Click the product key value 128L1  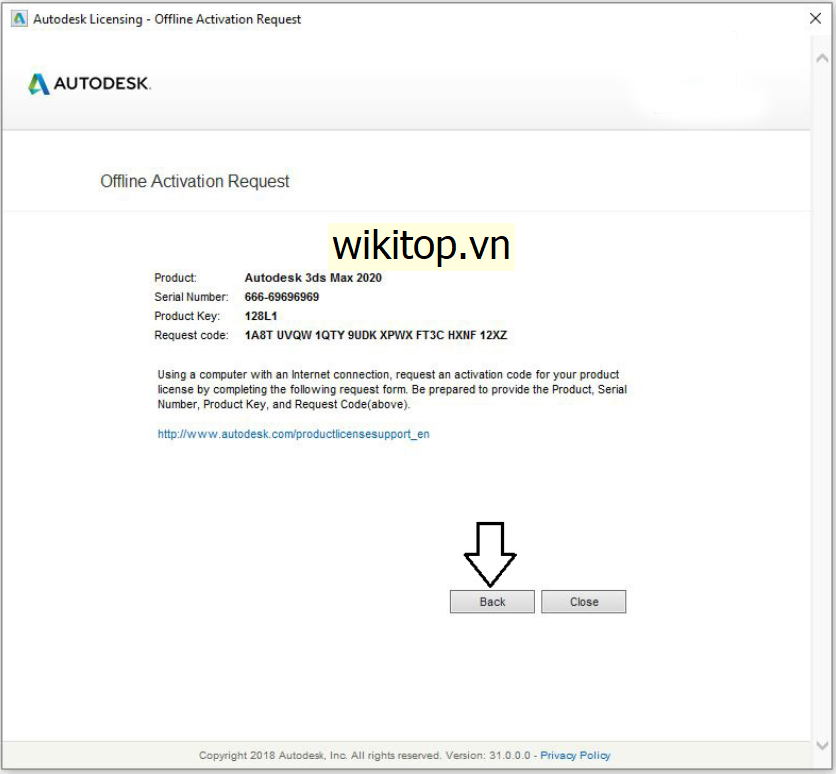coord(260,316)
